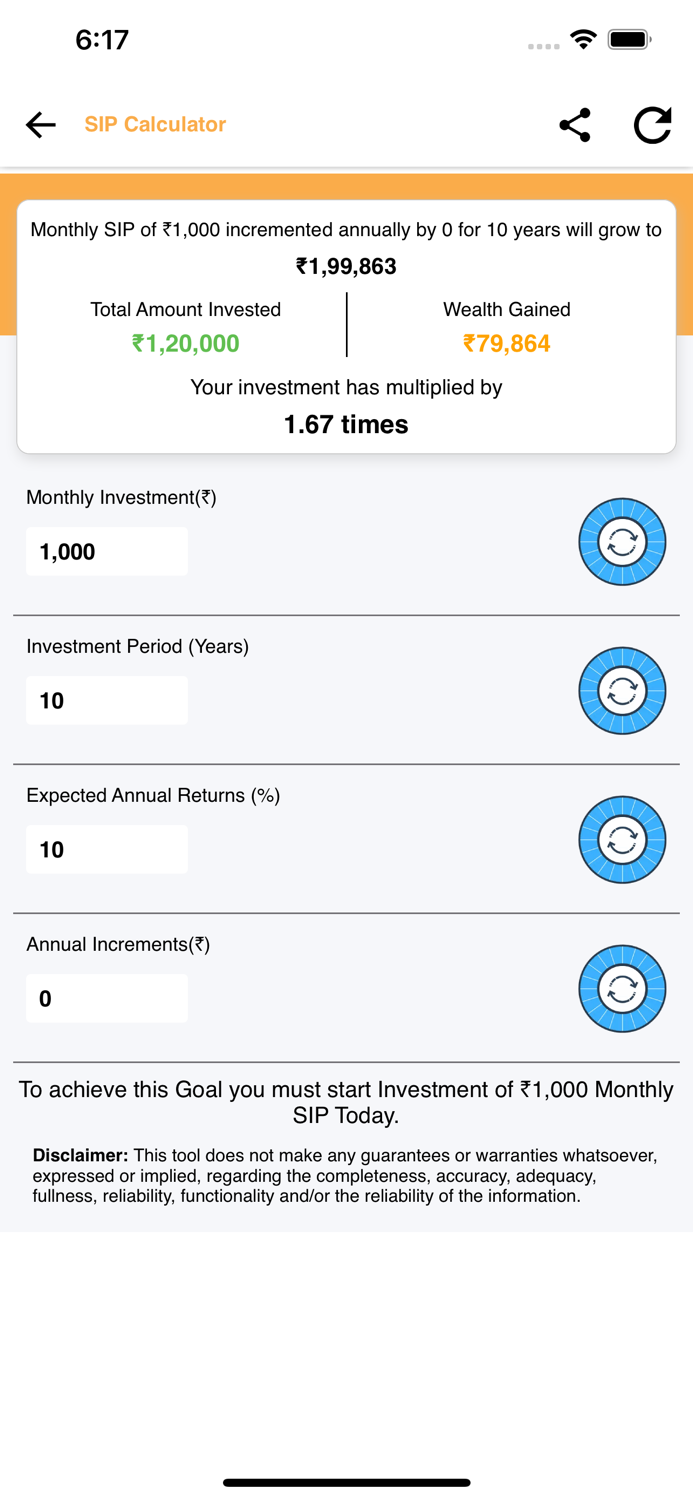Tap the final corpus value ₹1,99,863
This screenshot has width=693, height=1500.
point(346,266)
